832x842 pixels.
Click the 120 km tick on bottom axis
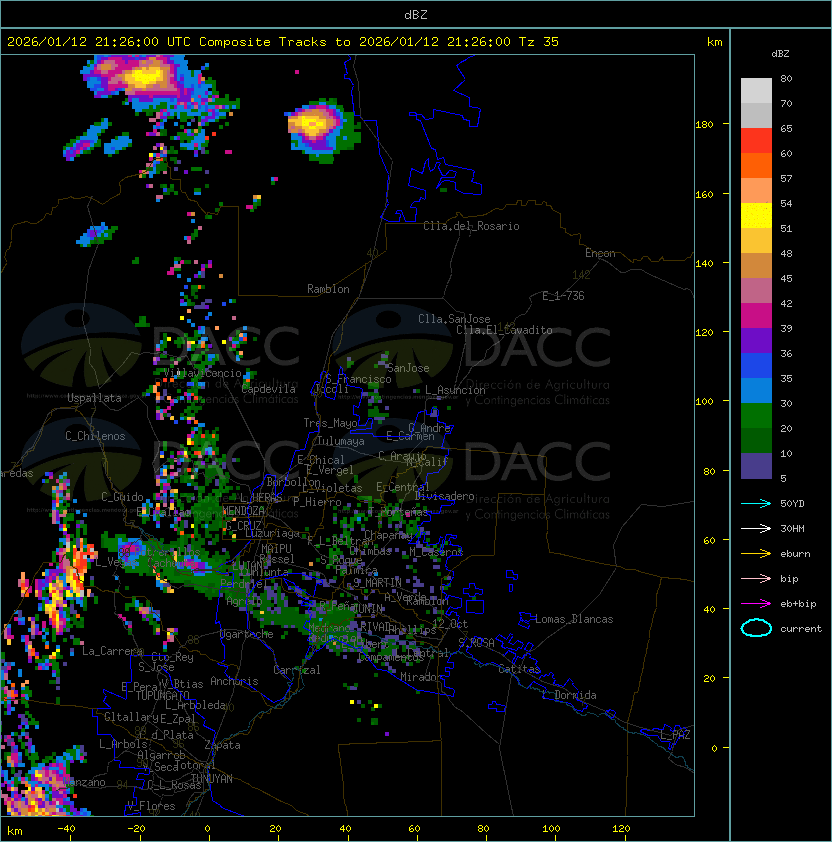621,829
